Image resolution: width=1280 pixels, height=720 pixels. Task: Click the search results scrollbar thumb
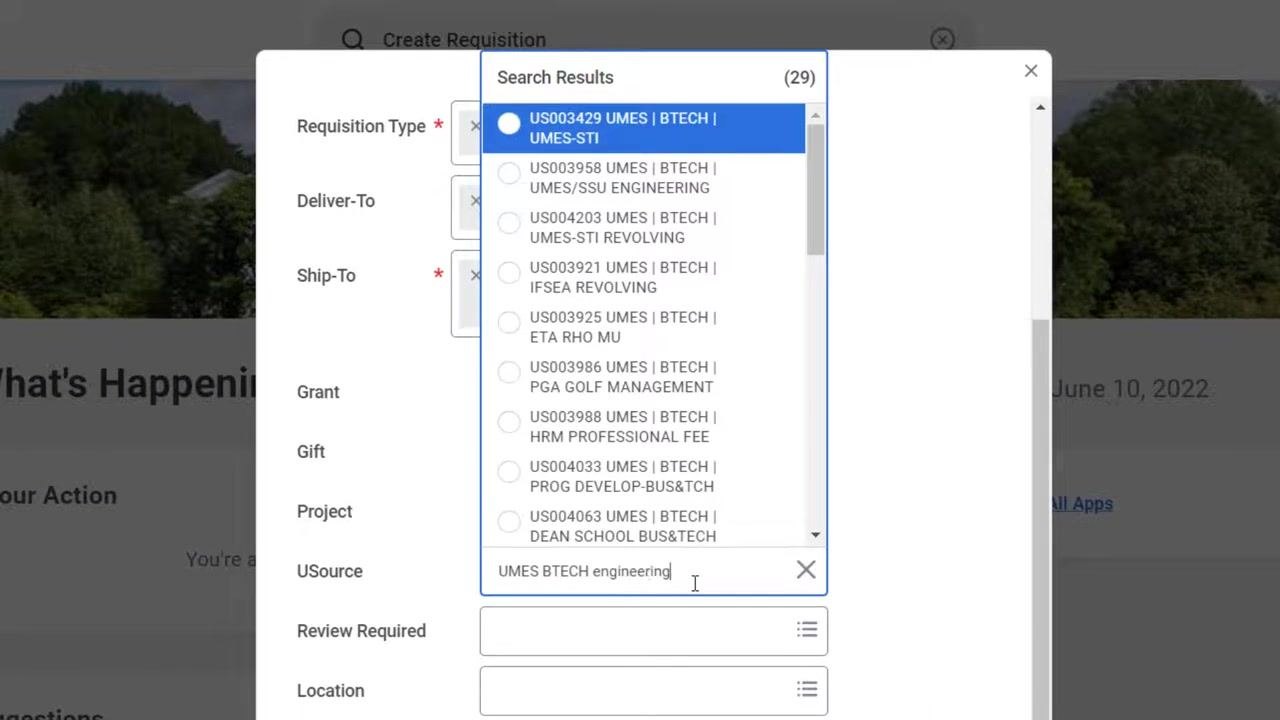coord(816,190)
